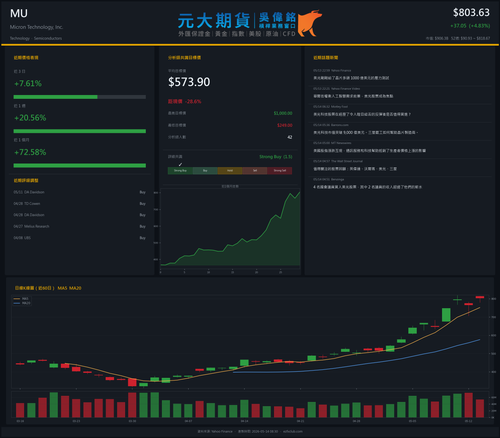Viewport: 500px width, 438px height.
Task: Click the progress bar under +20.56%
Action: [x=80, y=131]
